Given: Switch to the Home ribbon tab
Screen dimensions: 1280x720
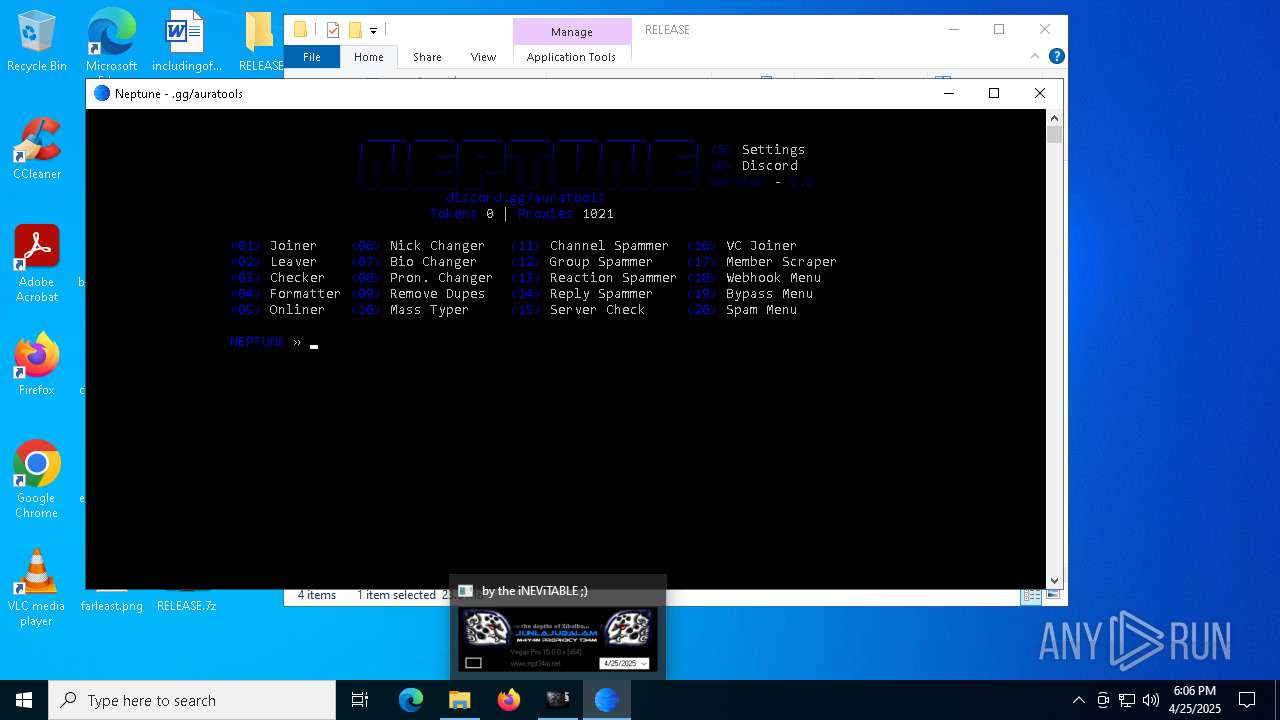Looking at the screenshot, I should coord(368,57).
